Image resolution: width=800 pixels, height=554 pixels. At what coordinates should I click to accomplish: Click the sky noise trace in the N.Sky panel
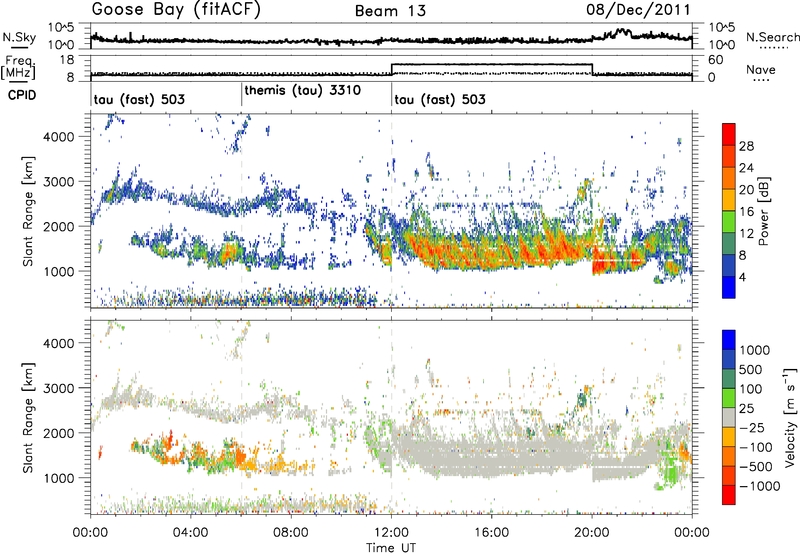[391, 39]
